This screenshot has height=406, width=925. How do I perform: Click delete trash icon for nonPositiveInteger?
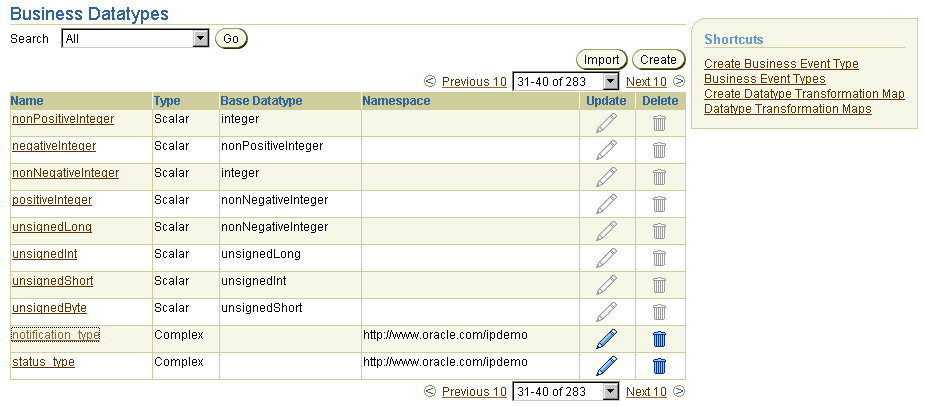pyautogui.click(x=660, y=123)
